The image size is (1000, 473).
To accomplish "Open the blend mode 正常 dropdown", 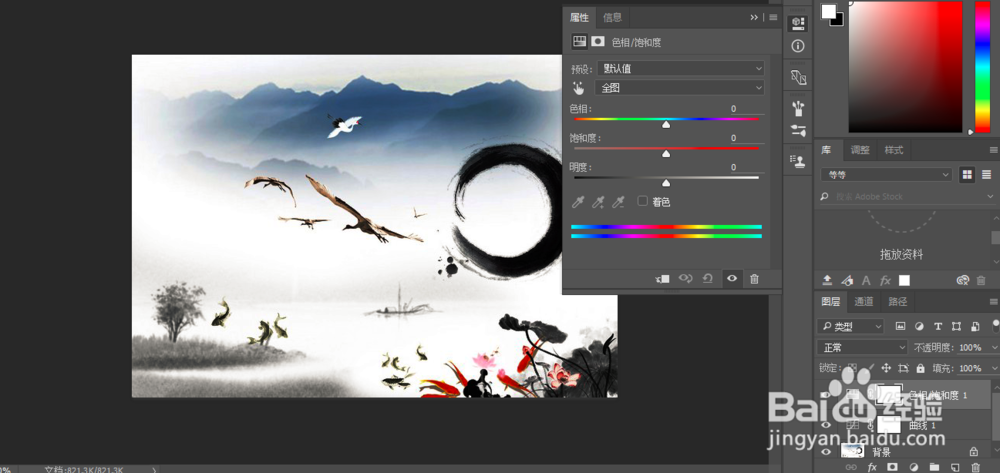I will coord(862,347).
